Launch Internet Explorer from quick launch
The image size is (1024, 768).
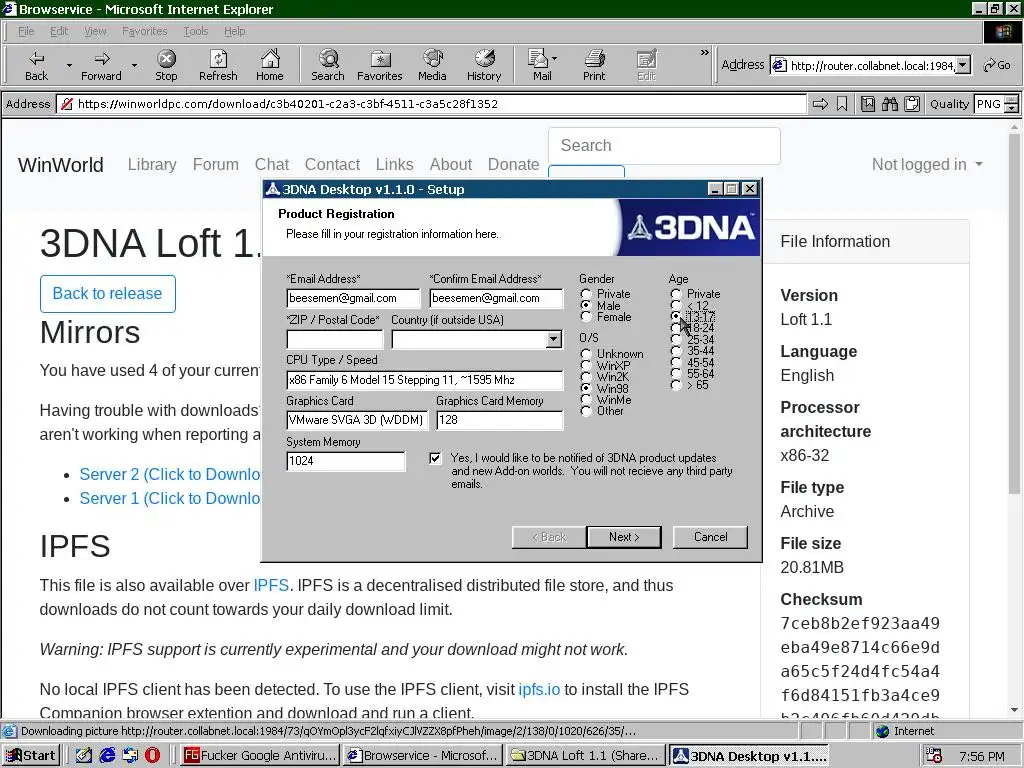107,756
